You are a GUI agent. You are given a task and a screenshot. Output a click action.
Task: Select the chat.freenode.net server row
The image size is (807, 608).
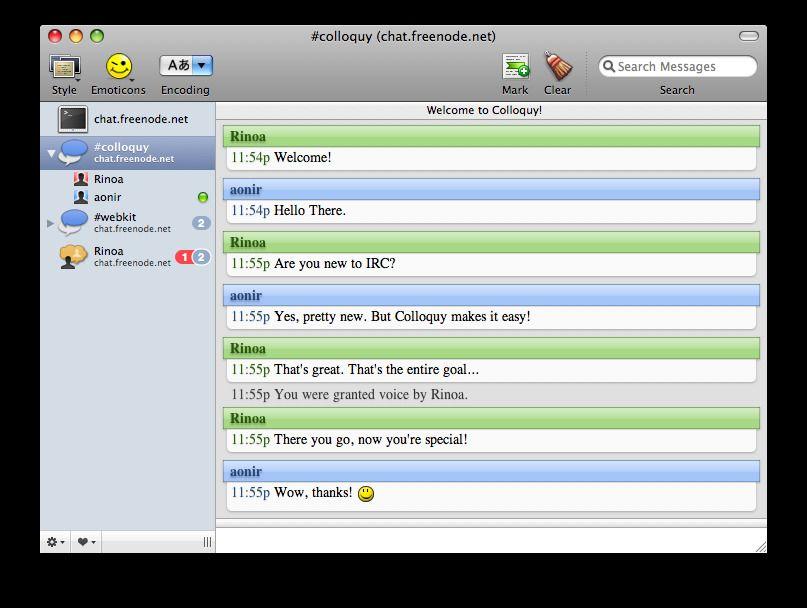tap(128, 119)
